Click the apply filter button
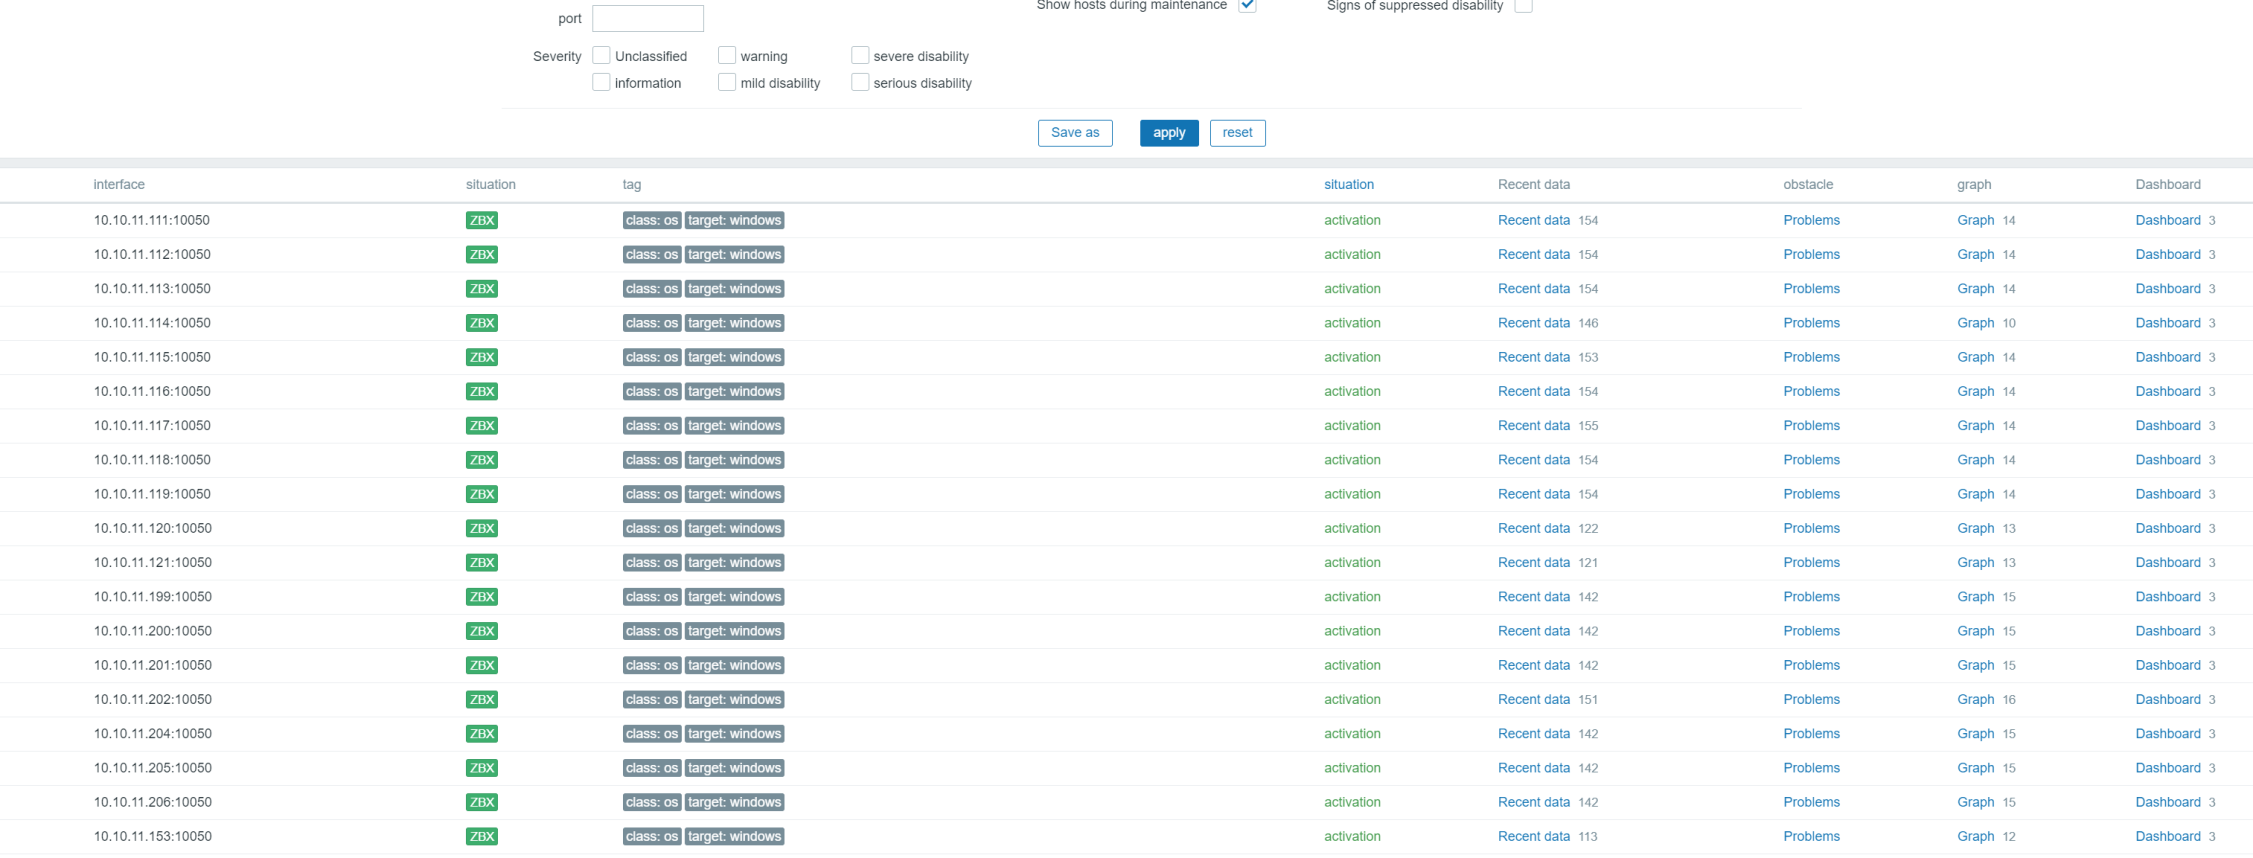This screenshot has height=858, width=2253. (x=1169, y=133)
